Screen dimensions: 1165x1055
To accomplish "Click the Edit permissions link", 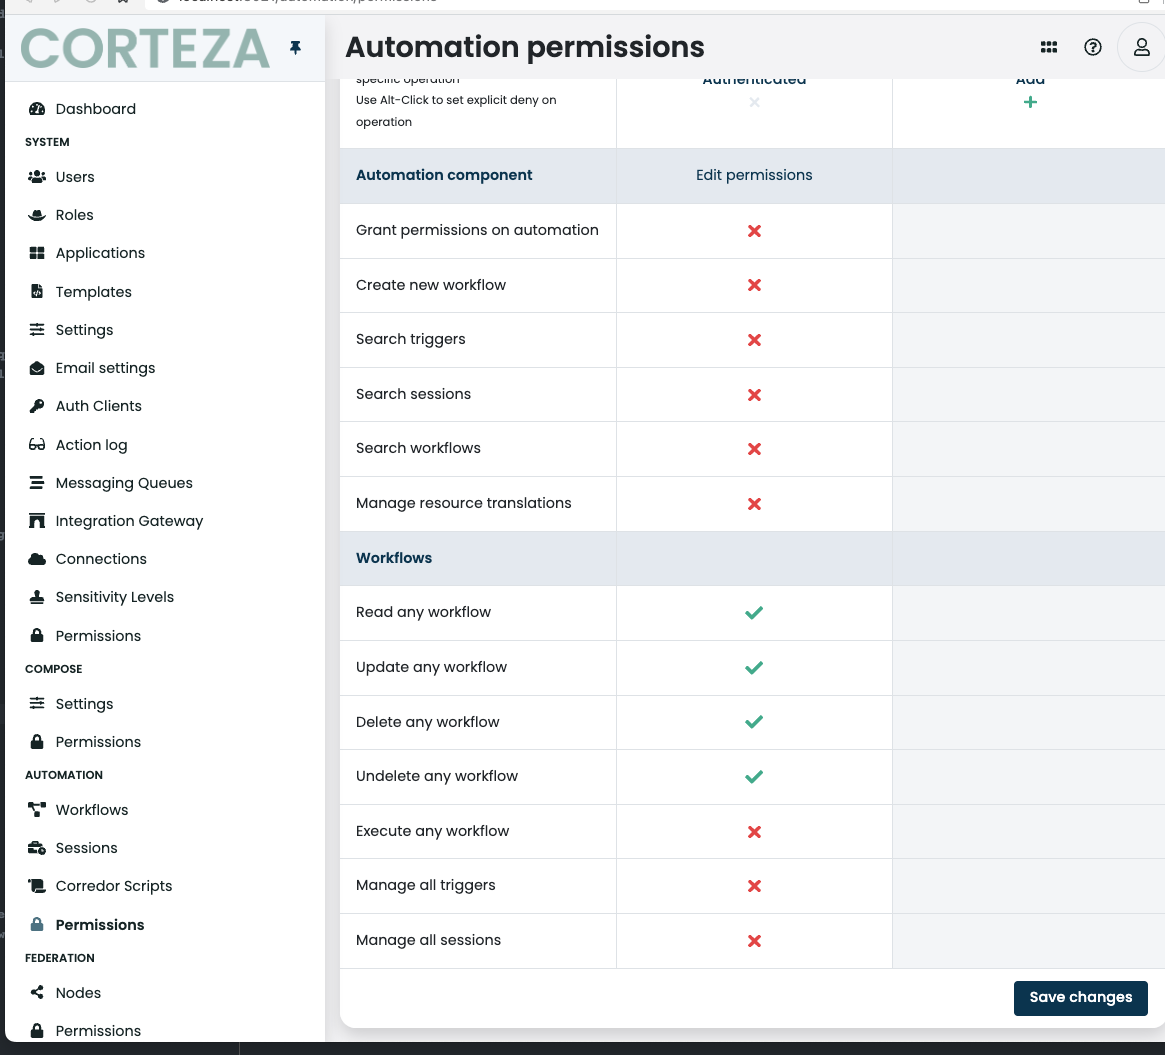I will (x=754, y=175).
